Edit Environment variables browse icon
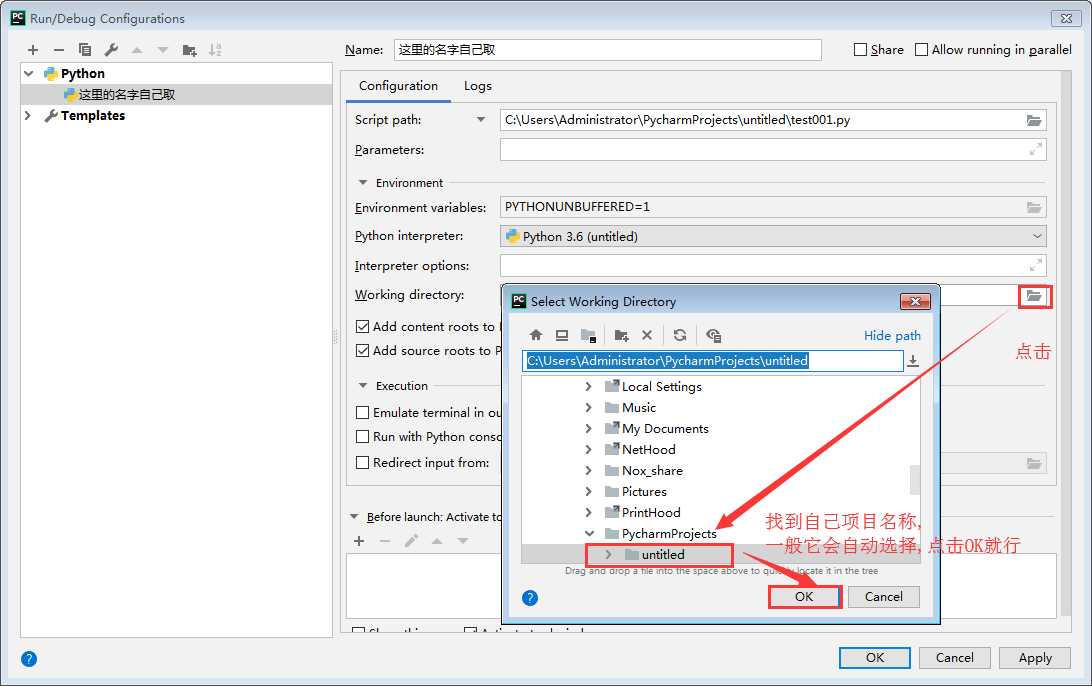 pos(1034,208)
